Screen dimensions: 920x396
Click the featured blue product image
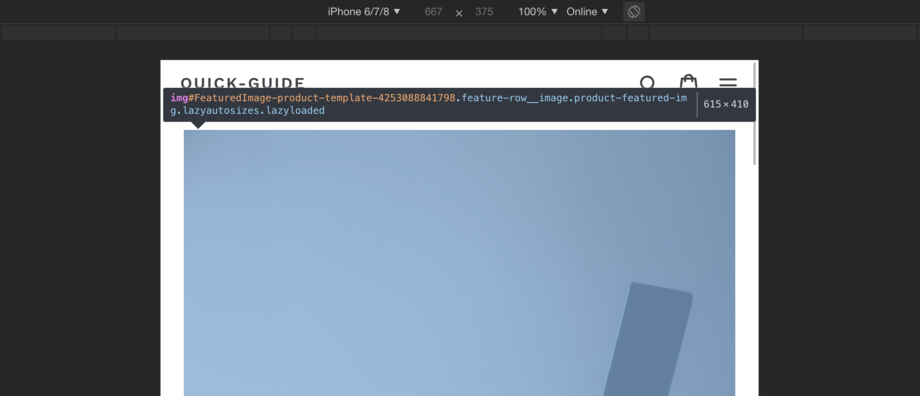tap(459, 263)
